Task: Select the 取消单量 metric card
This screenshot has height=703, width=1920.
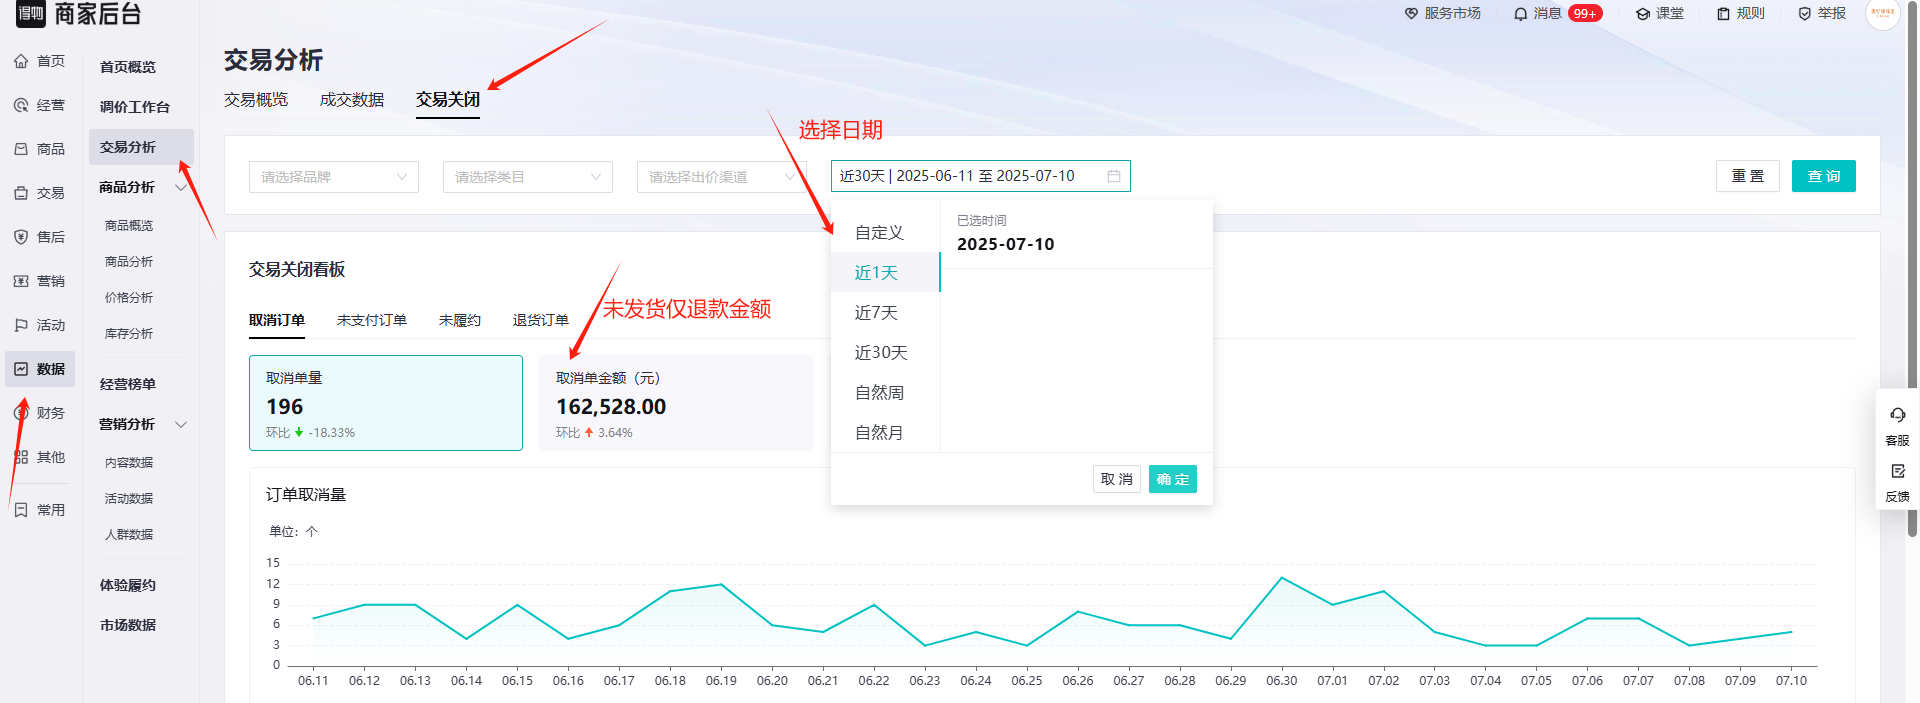Action: [386, 403]
